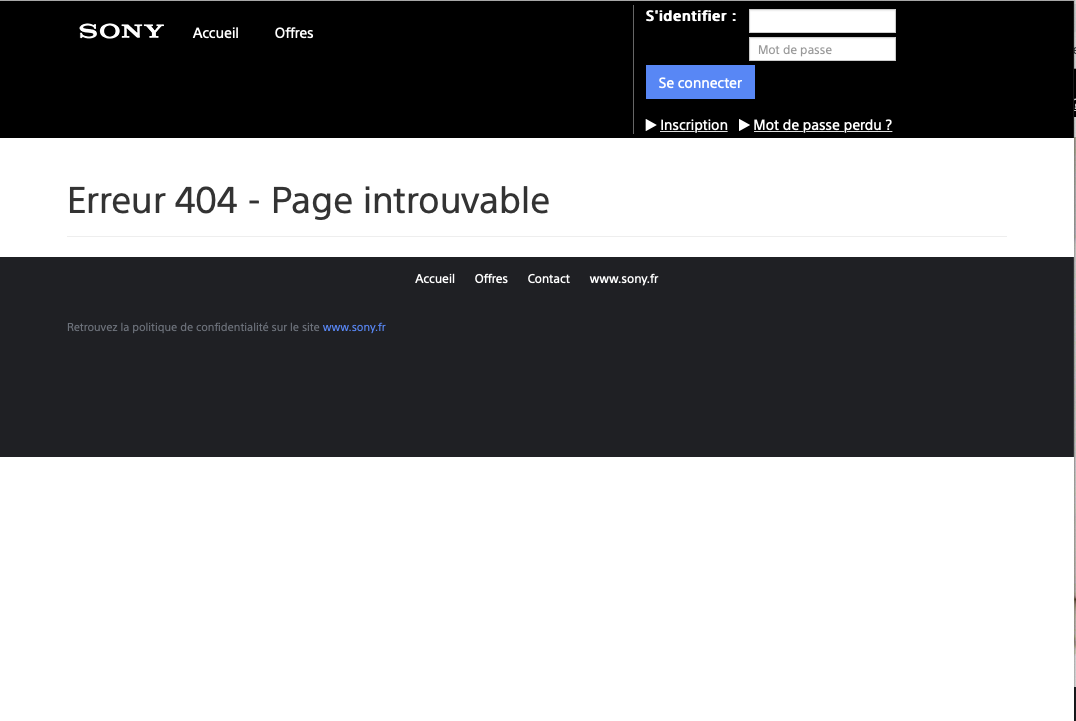Open the Contact footer link
This screenshot has width=1076, height=721.
pos(549,279)
